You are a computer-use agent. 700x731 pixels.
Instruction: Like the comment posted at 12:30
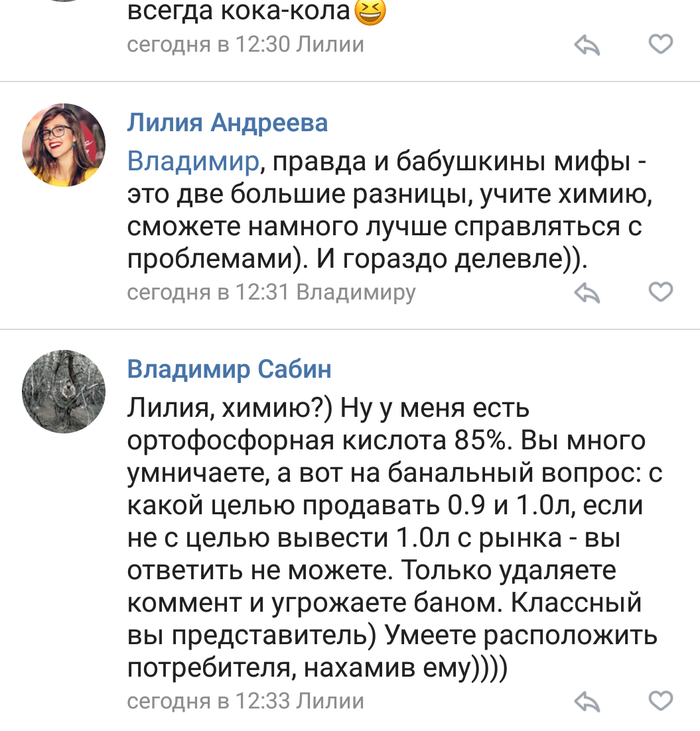click(x=661, y=44)
